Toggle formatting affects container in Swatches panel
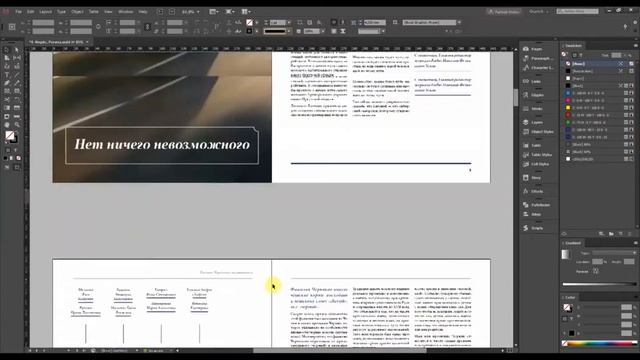640x360 pixels. (x=575, y=55)
